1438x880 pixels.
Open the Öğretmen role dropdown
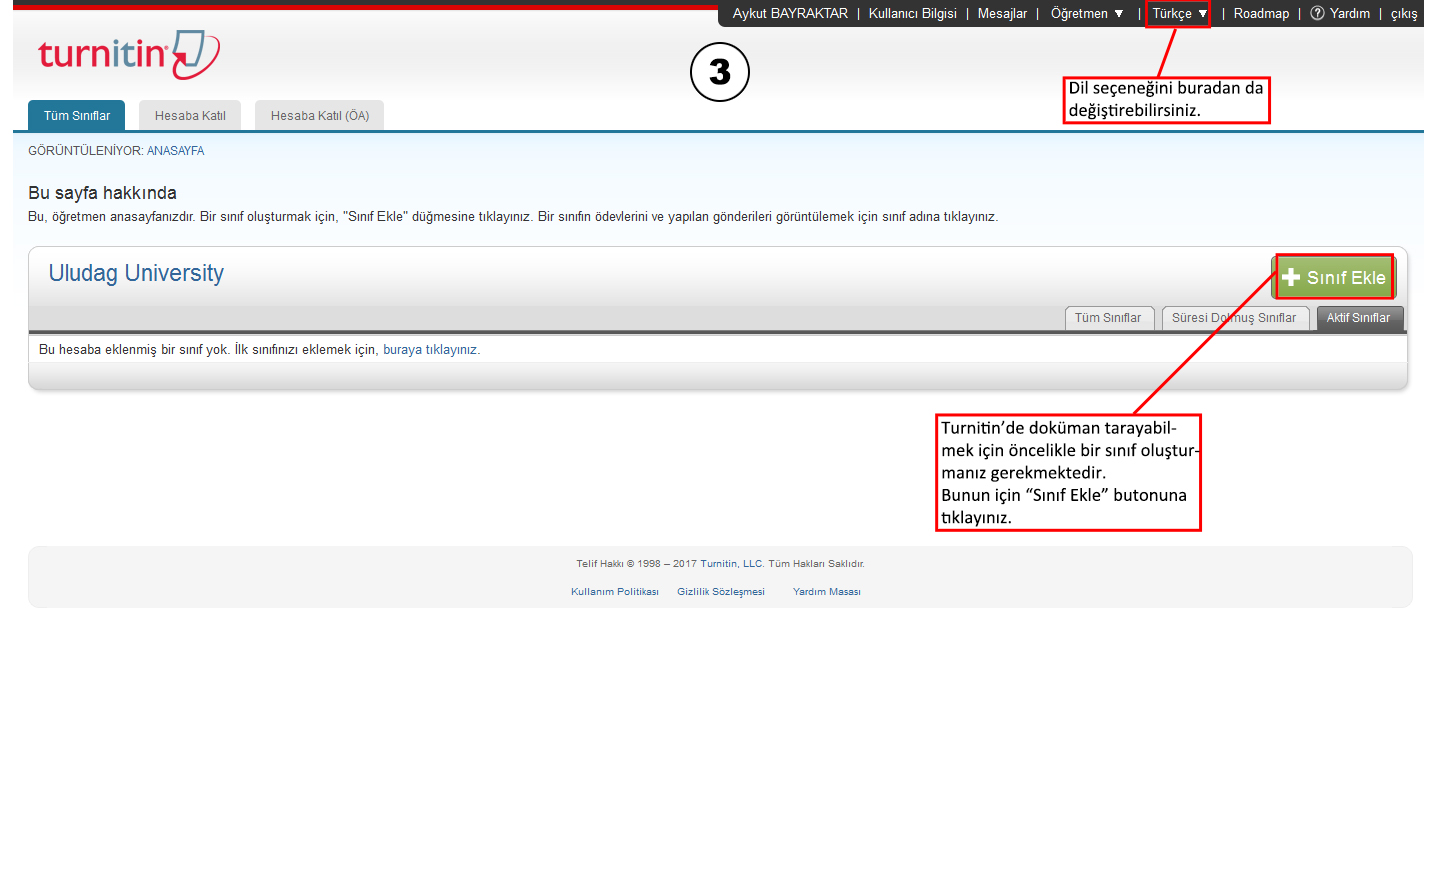(1087, 13)
